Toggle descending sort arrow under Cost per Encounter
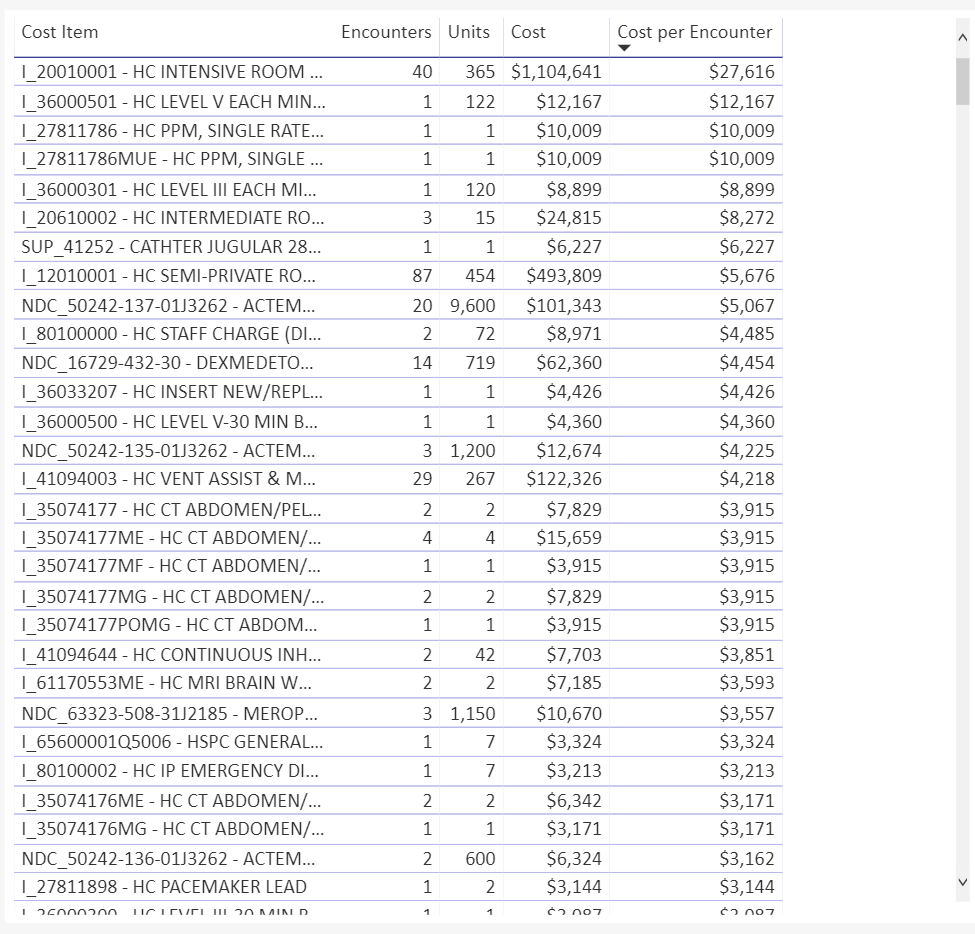Viewport: 975px width, 934px height. tap(624, 48)
